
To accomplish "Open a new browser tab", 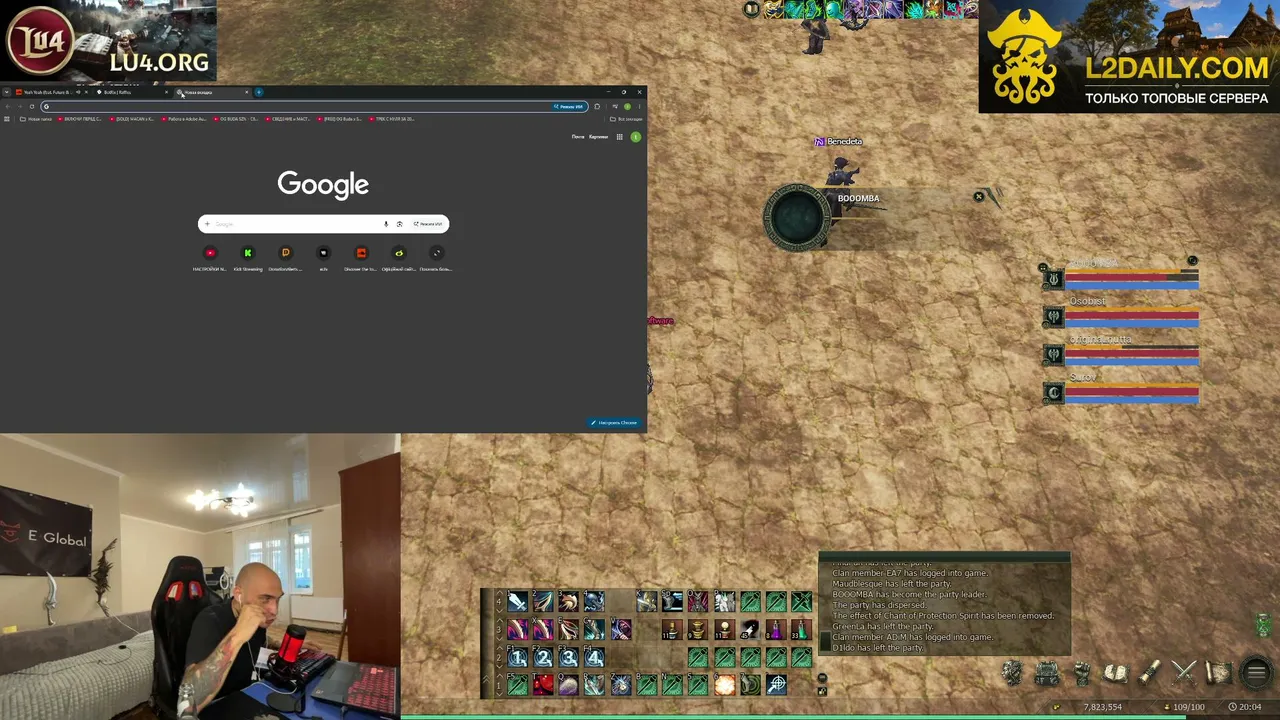I will (x=259, y=92).
